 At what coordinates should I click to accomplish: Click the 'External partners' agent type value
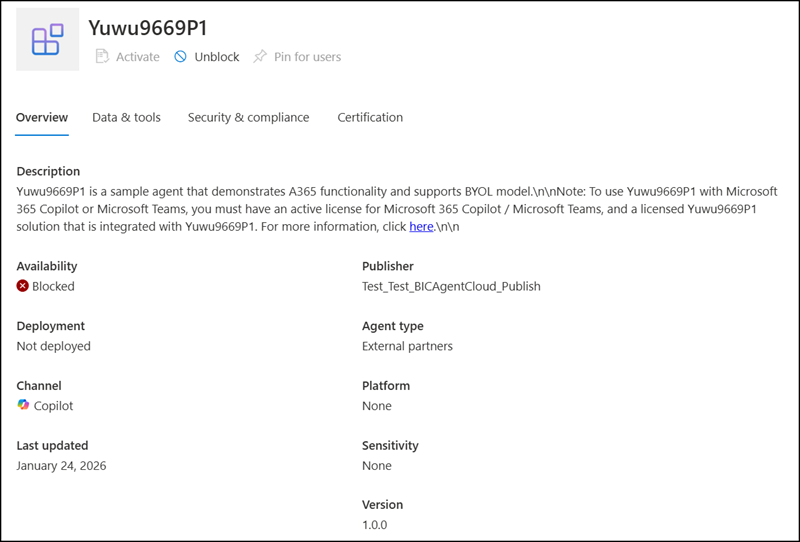(x=407, y=346)
